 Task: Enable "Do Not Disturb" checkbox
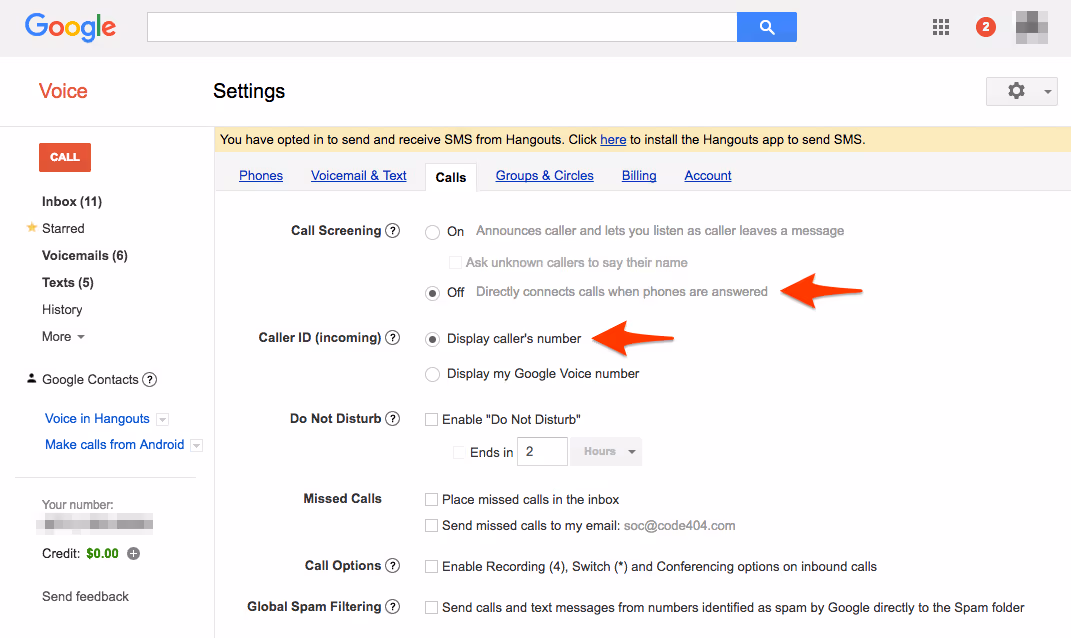tap(432, 419)
